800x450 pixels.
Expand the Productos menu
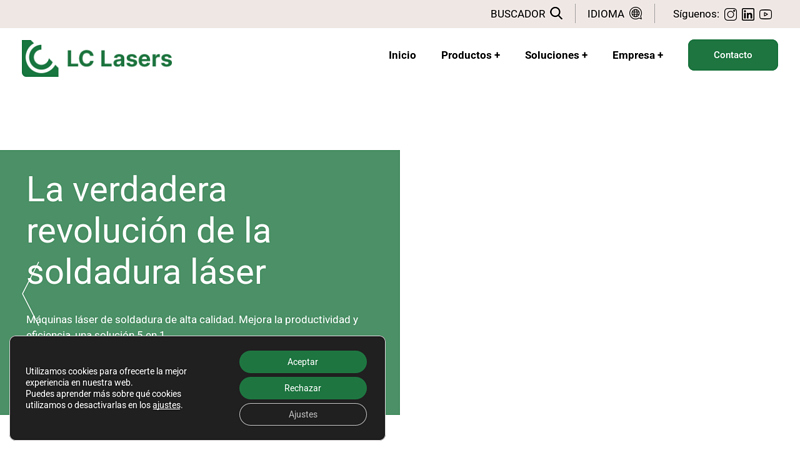pos(470,55)
